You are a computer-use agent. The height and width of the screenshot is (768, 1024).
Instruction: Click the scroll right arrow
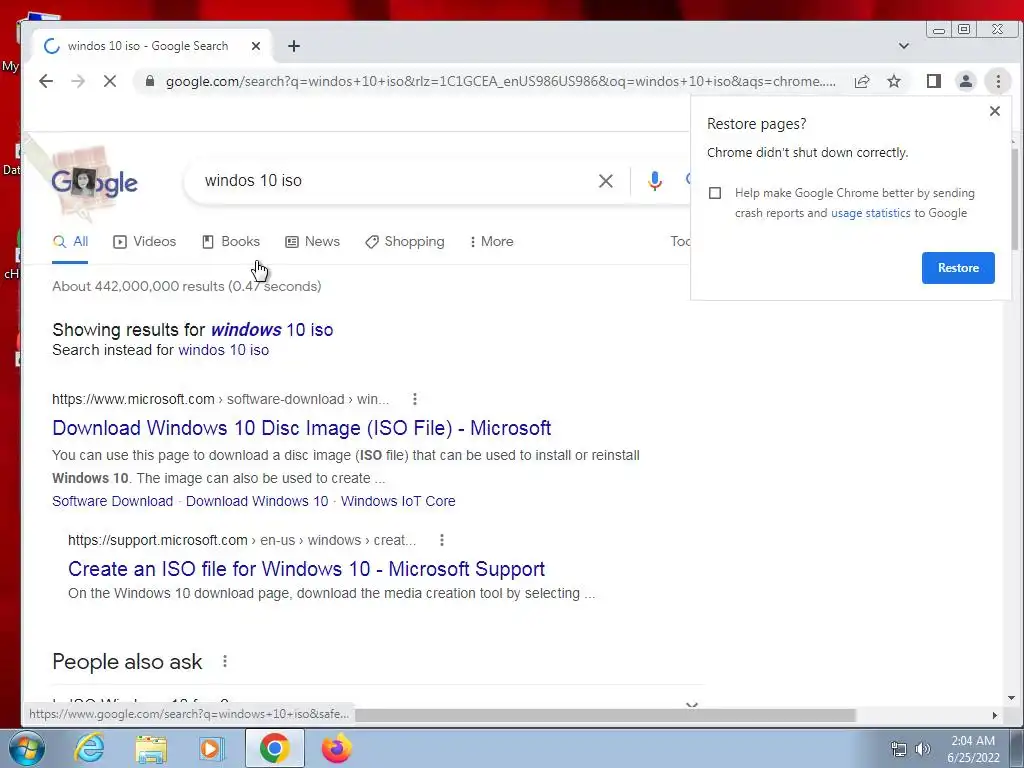coord(995,715)
